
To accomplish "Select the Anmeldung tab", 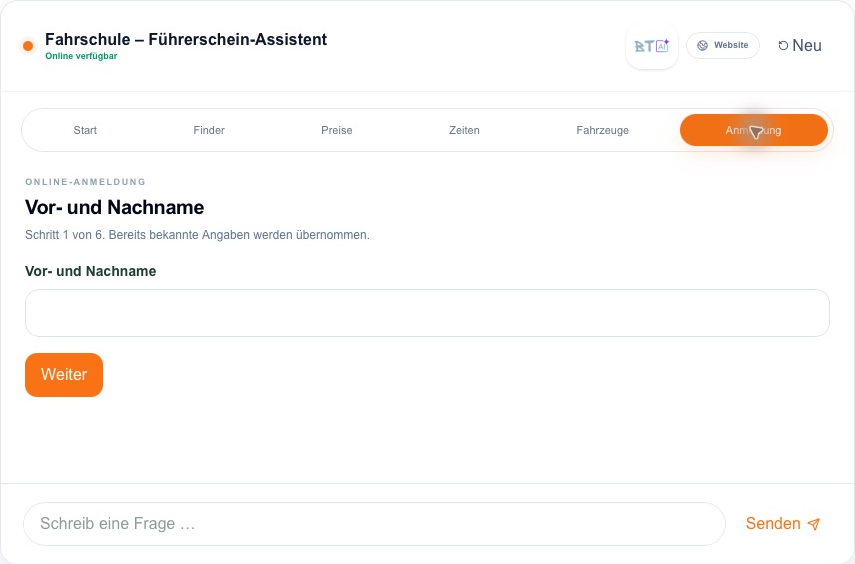I will (754, 130).
